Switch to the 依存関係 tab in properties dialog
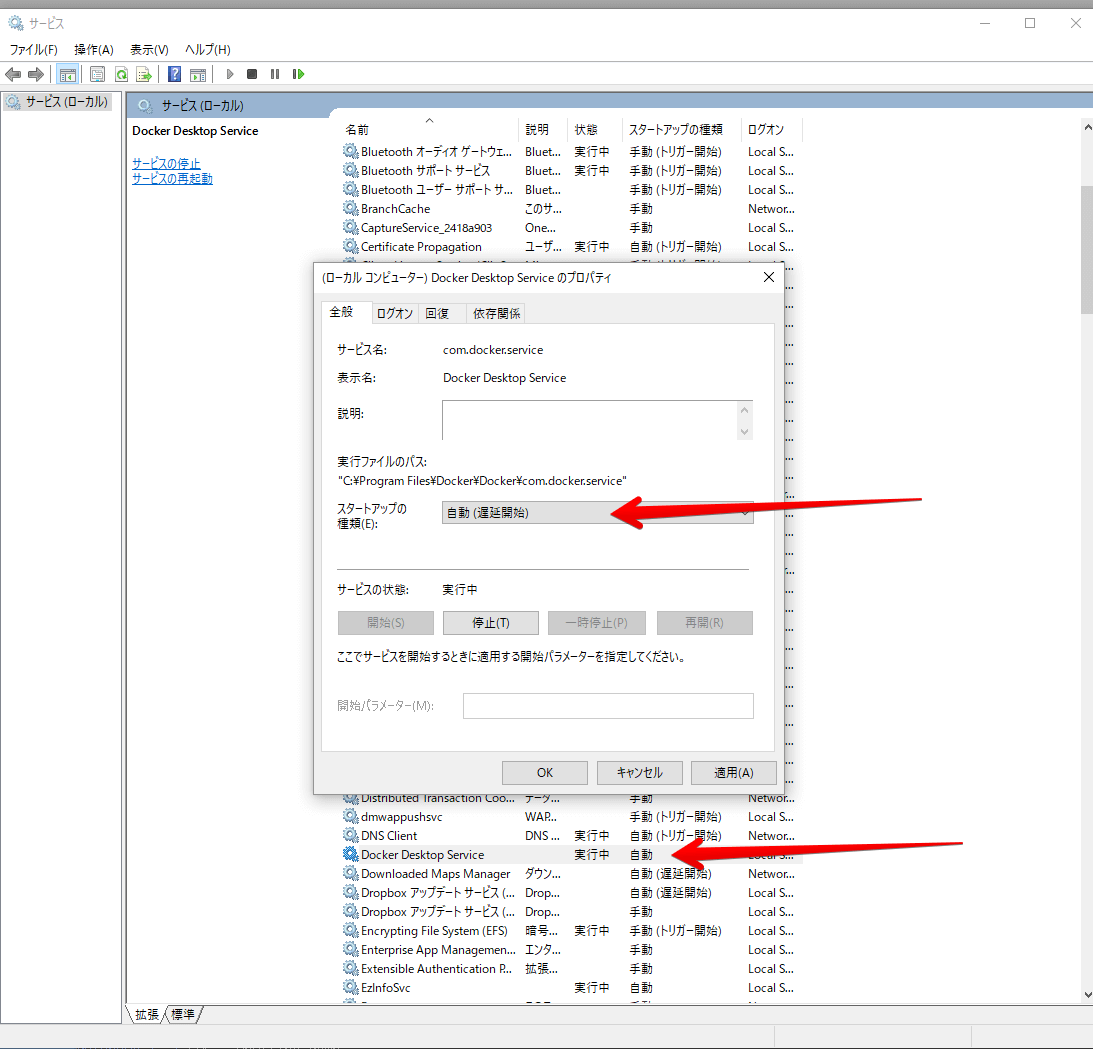Viewport: 1093px width, 1049px height. (496, 314)
